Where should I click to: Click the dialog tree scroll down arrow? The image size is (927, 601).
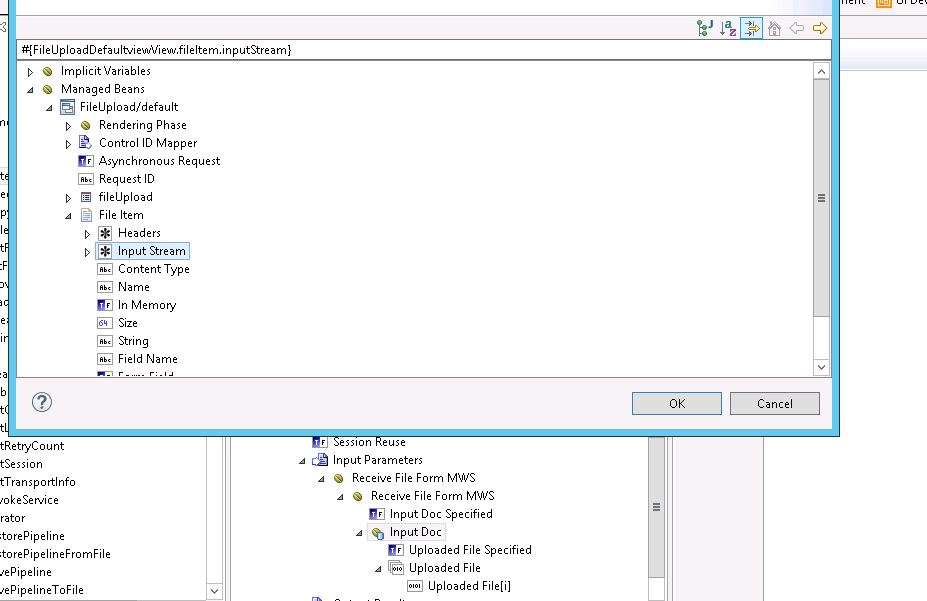(821, 367)
